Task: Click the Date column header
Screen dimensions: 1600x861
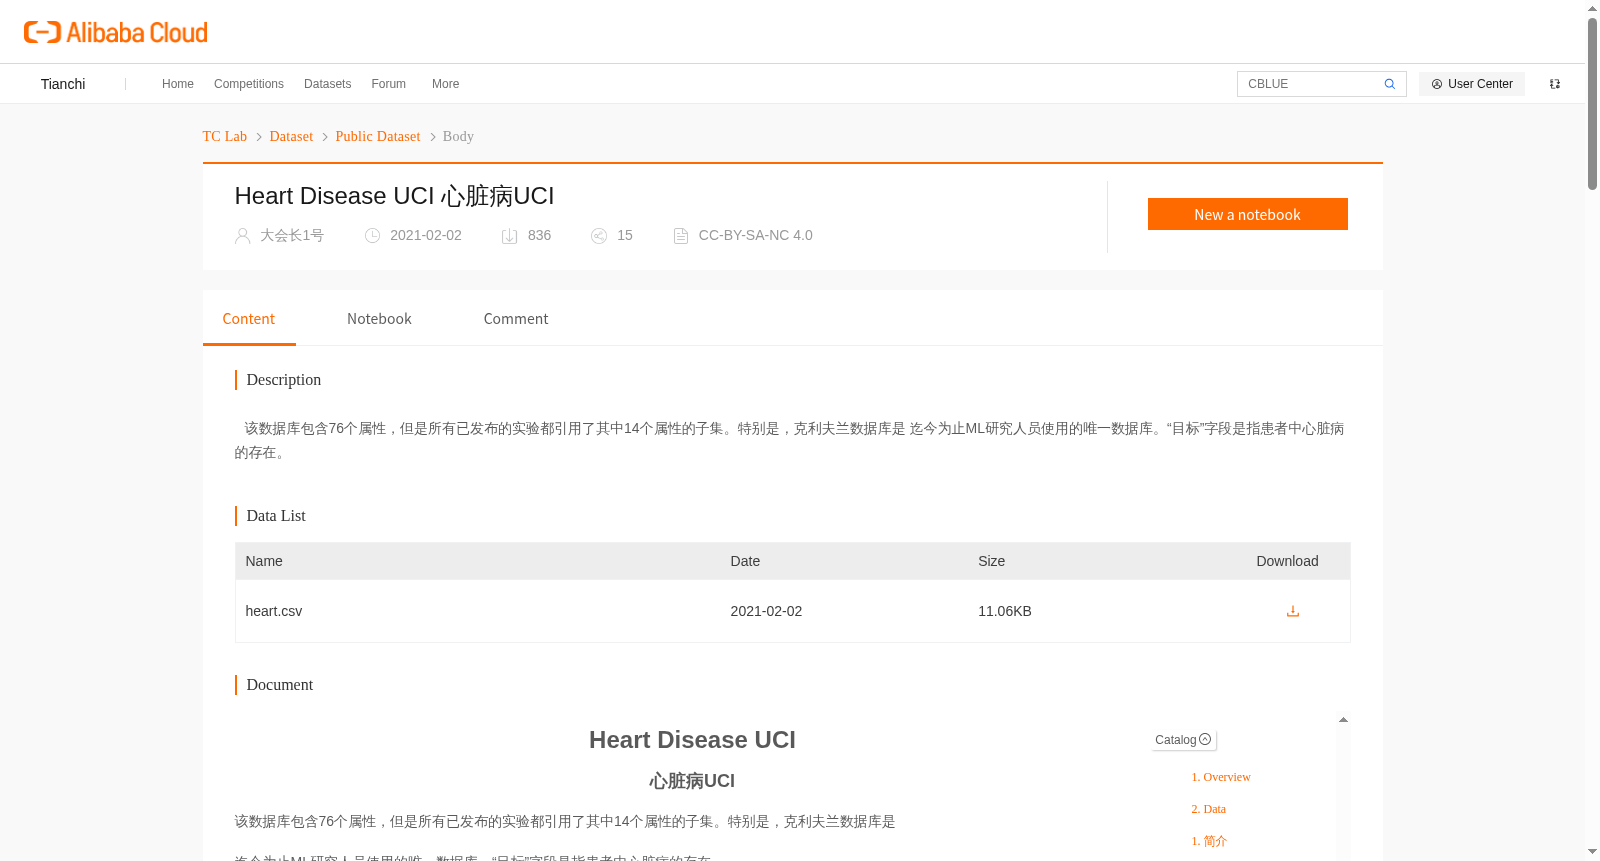Action: [745, 561]
